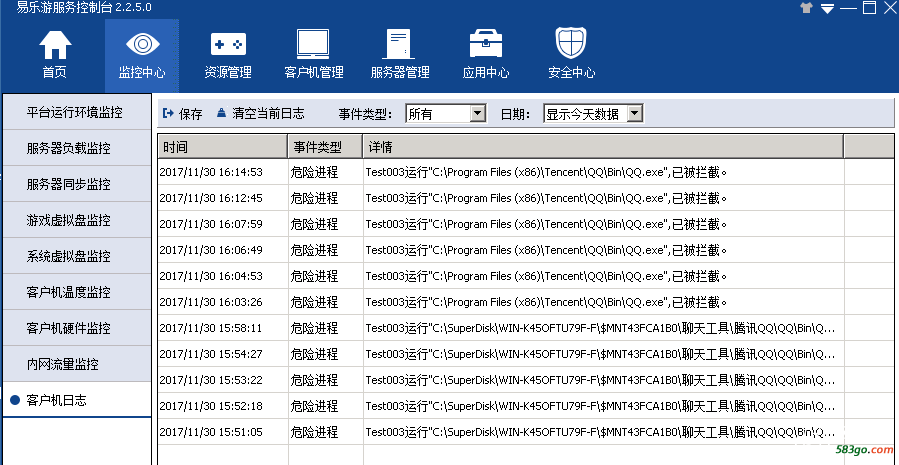Open 客户机硬件监控 in sidebar
The width and height of the screenshot is (899, 465).
77,329
